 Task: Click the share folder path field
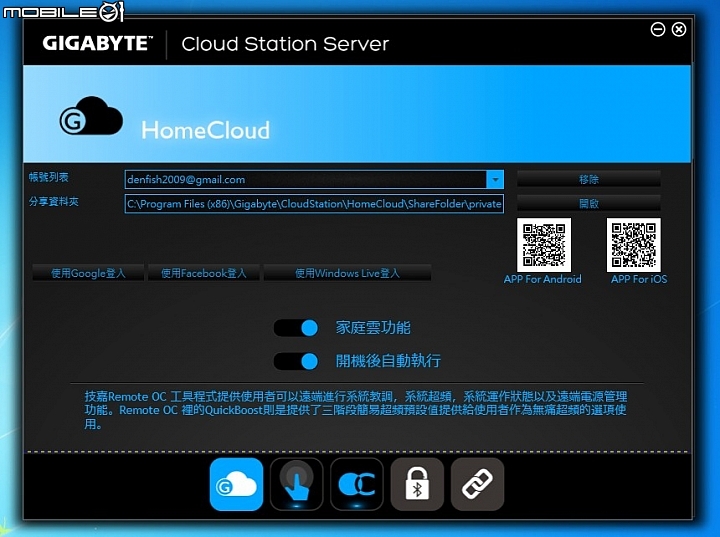(x=314, y=204)
